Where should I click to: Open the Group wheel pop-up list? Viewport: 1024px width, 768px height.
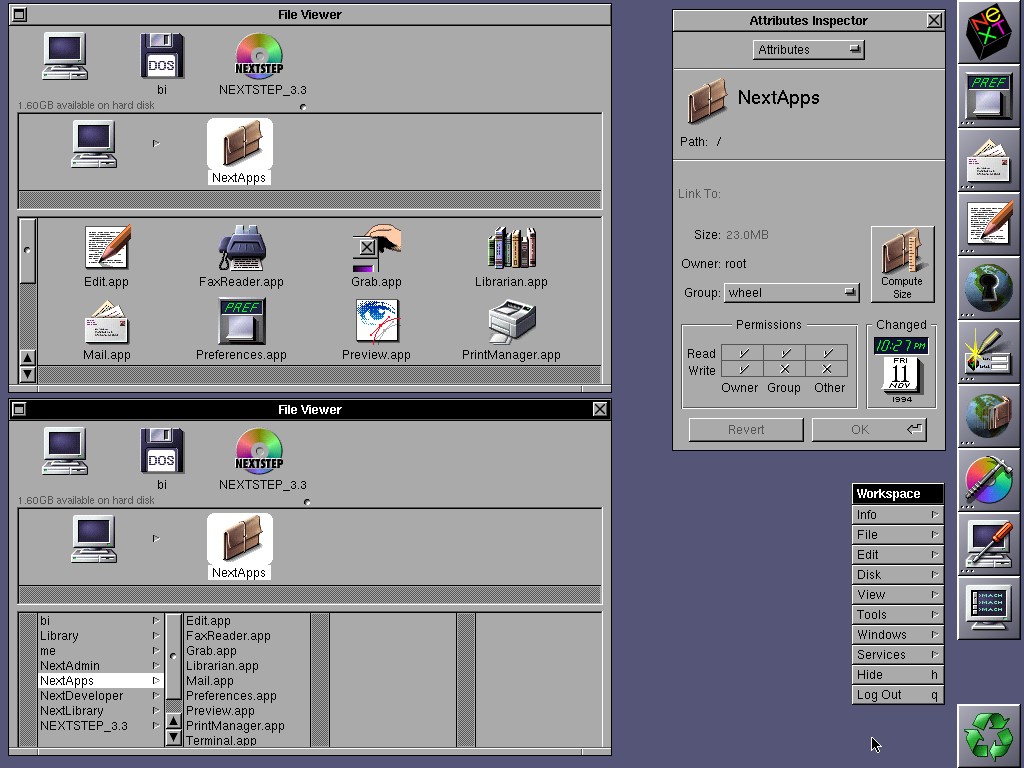pos(792,293)
